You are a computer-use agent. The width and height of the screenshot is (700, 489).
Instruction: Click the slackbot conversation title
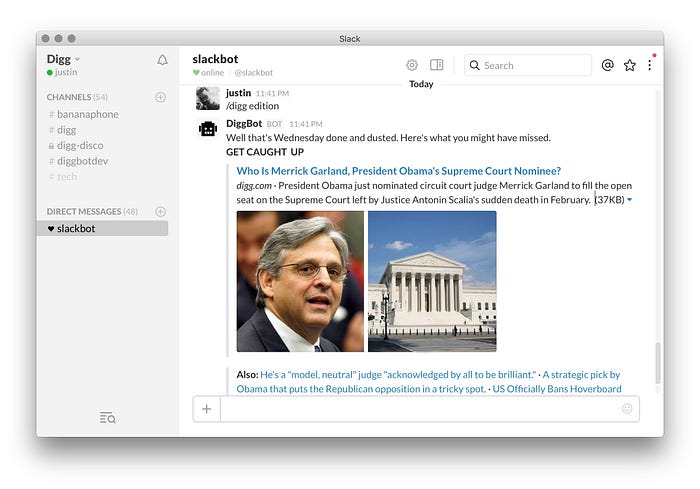215,59
